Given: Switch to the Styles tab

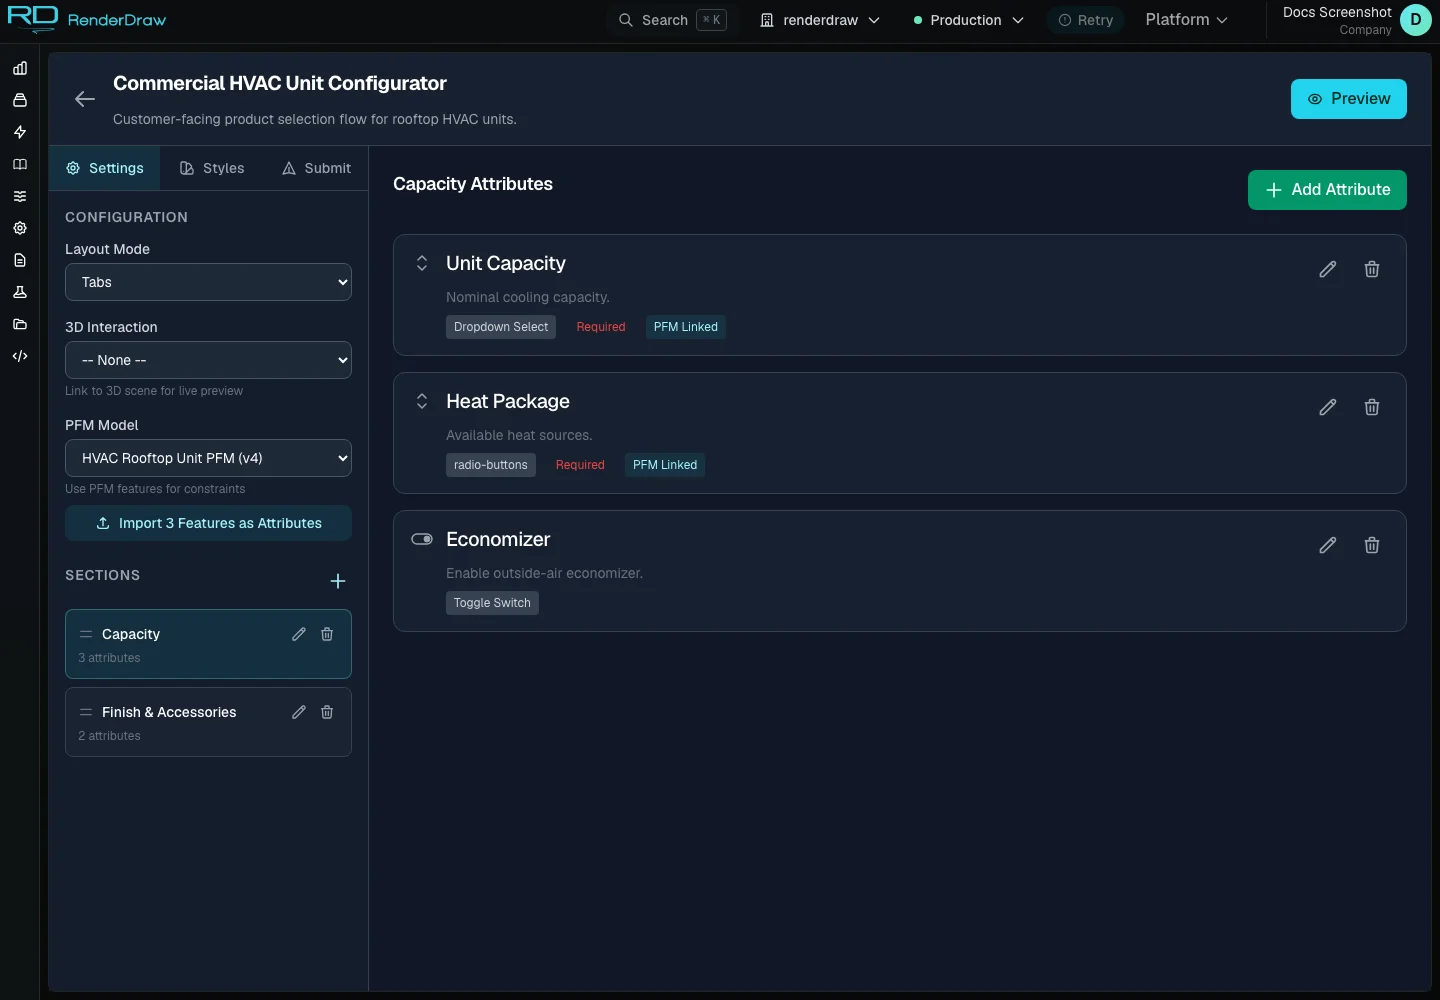Looking at the screenshot, I should click(x=212, y=168).
